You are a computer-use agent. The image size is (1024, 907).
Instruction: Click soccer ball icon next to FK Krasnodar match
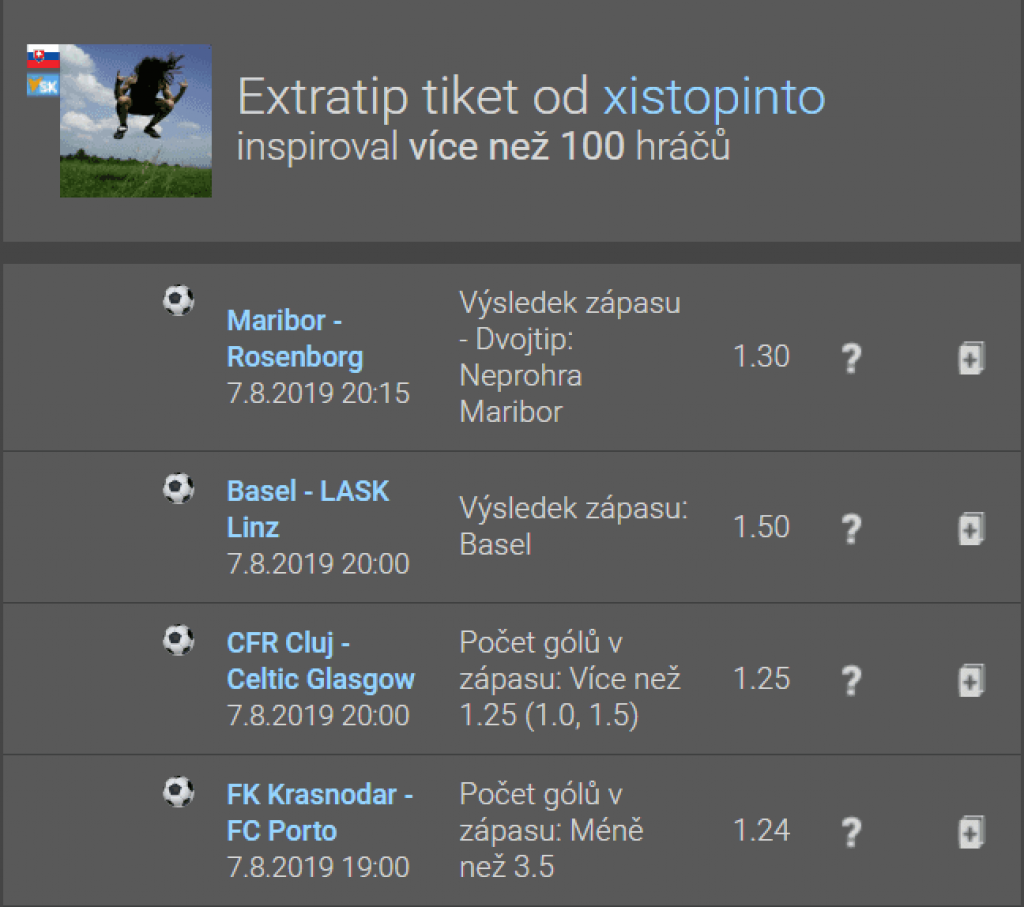pos(178,792)
